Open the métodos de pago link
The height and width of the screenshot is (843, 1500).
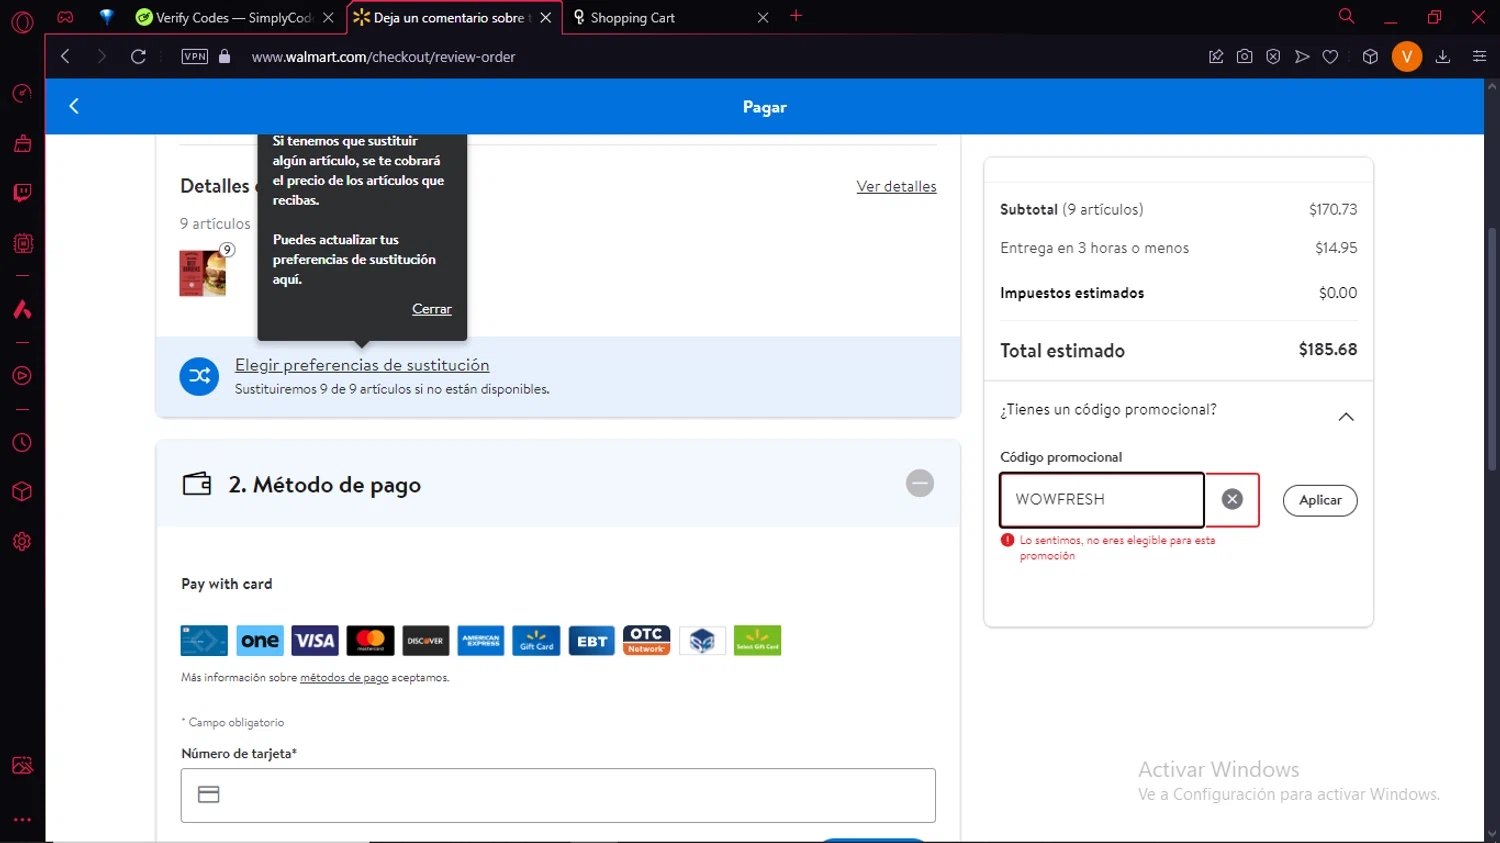tap(344, 678)
